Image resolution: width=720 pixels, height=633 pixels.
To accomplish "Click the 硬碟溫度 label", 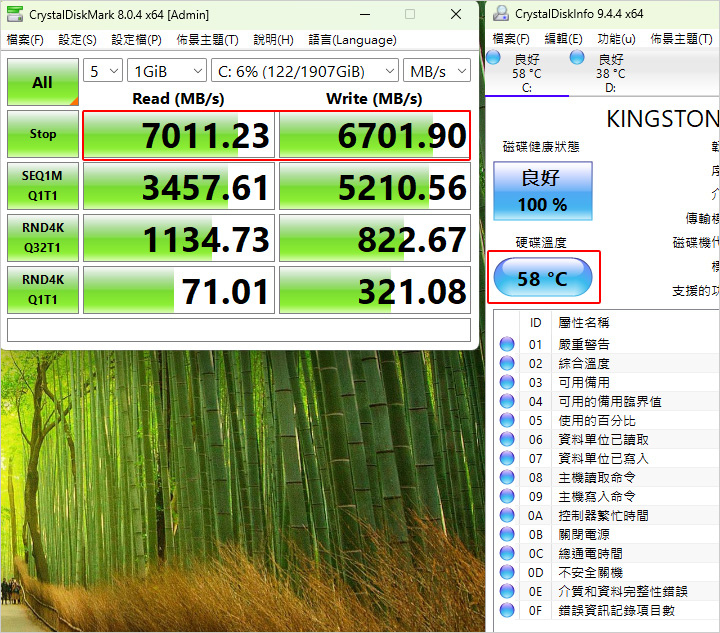I will [541, 243].
